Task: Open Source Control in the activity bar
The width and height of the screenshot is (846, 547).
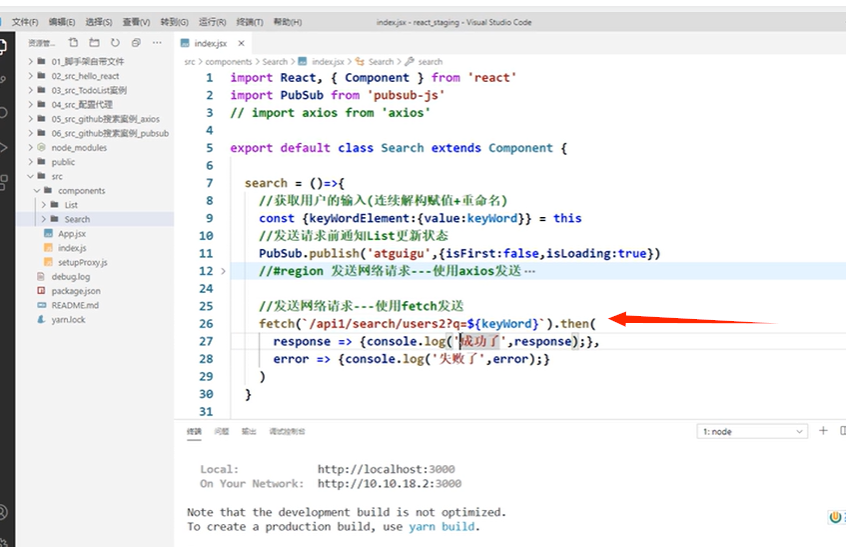Action: point(3,79)
